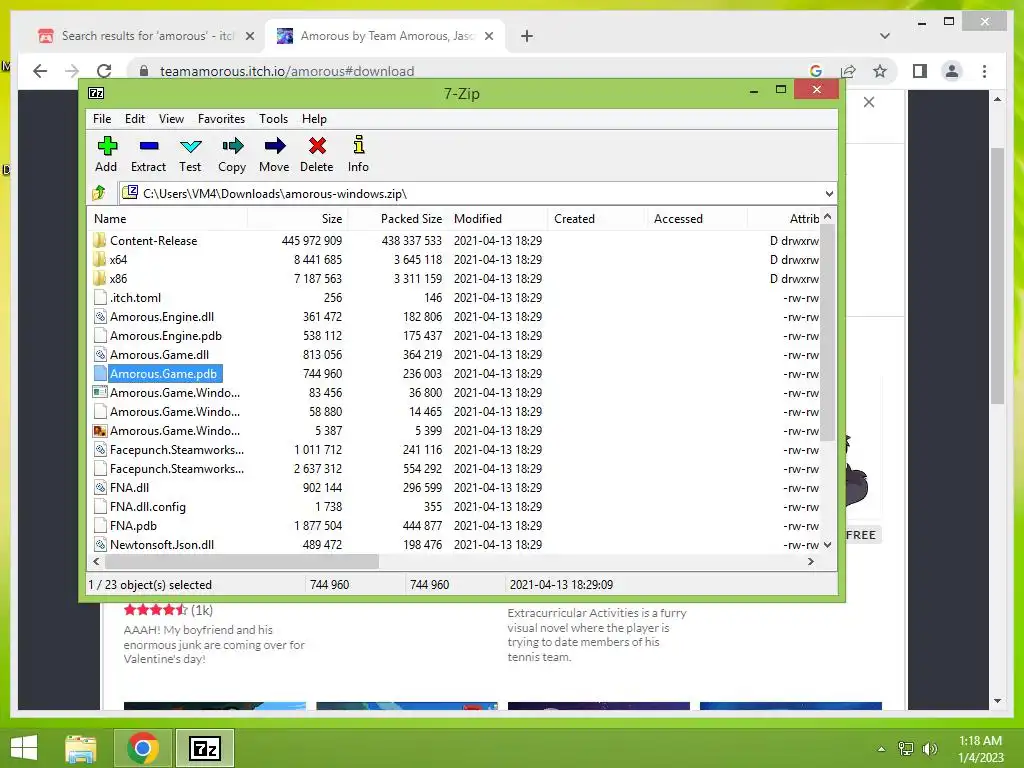Image resolution: width=1024 pixels, height=768 pixels.
Task: Select the Amorous.Game.dll file
Action: (159, 355)
